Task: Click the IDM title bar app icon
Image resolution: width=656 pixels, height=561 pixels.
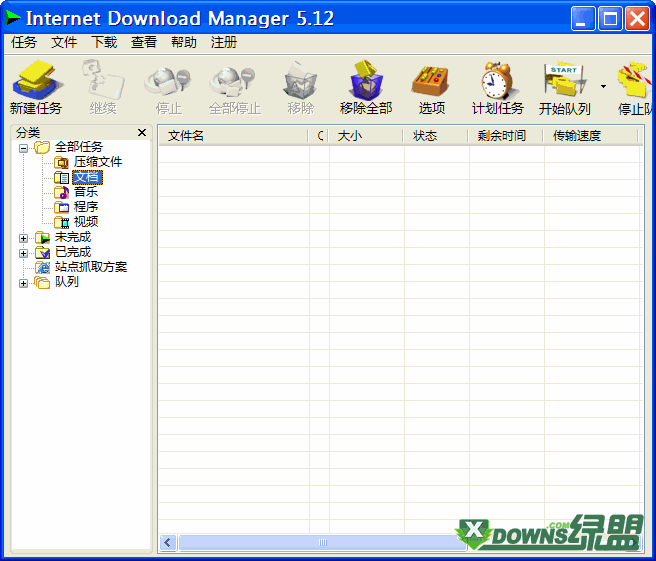Action: pyautogui.click(x=13, y=18)
